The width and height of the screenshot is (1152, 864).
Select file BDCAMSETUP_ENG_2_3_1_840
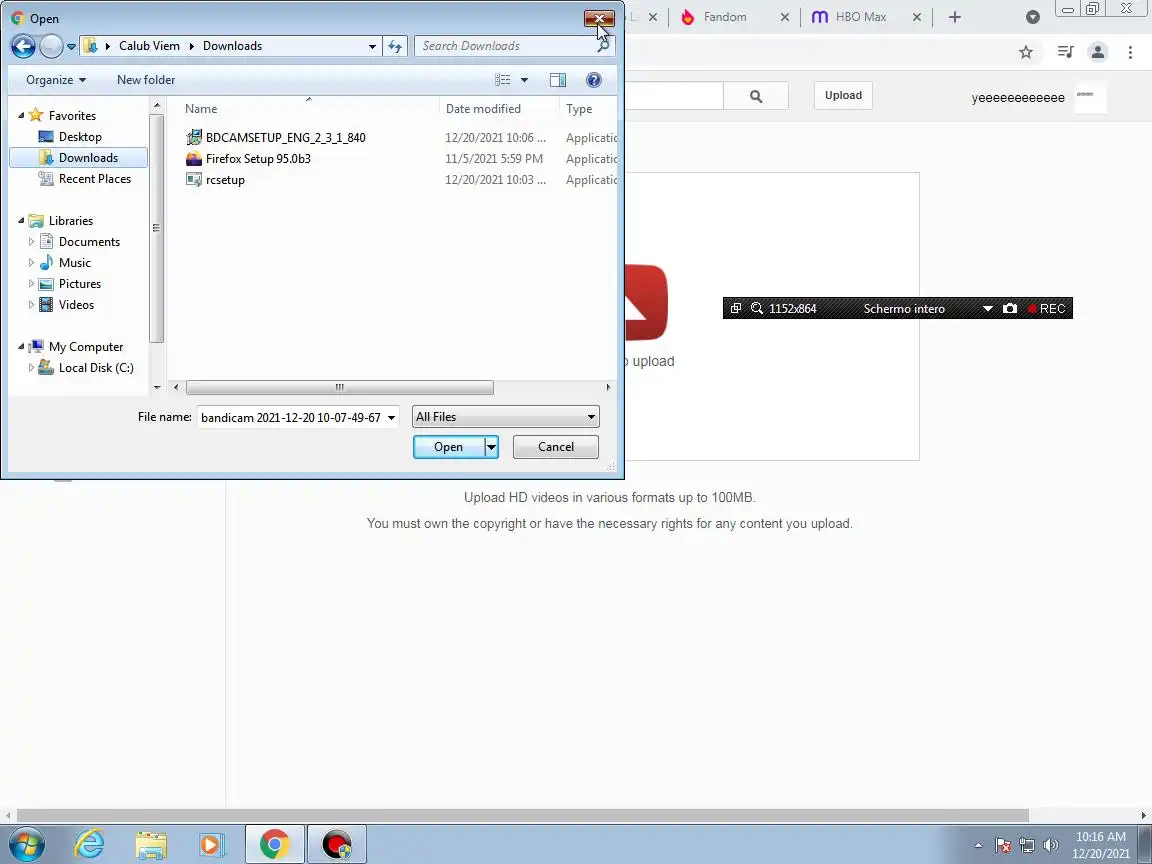pos(285,137)
